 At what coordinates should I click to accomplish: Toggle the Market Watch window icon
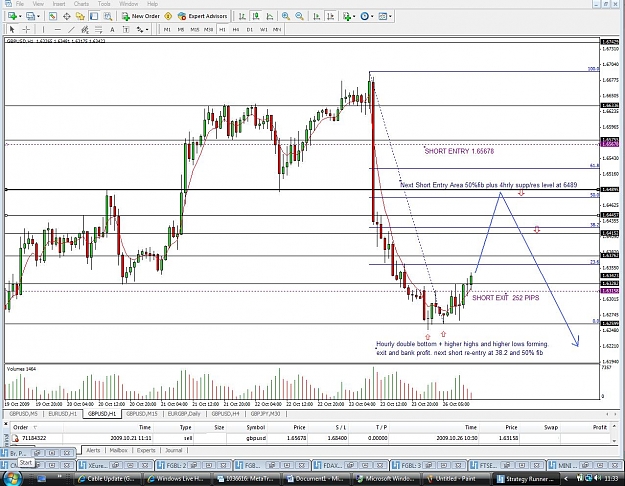(x=53, y=16)
